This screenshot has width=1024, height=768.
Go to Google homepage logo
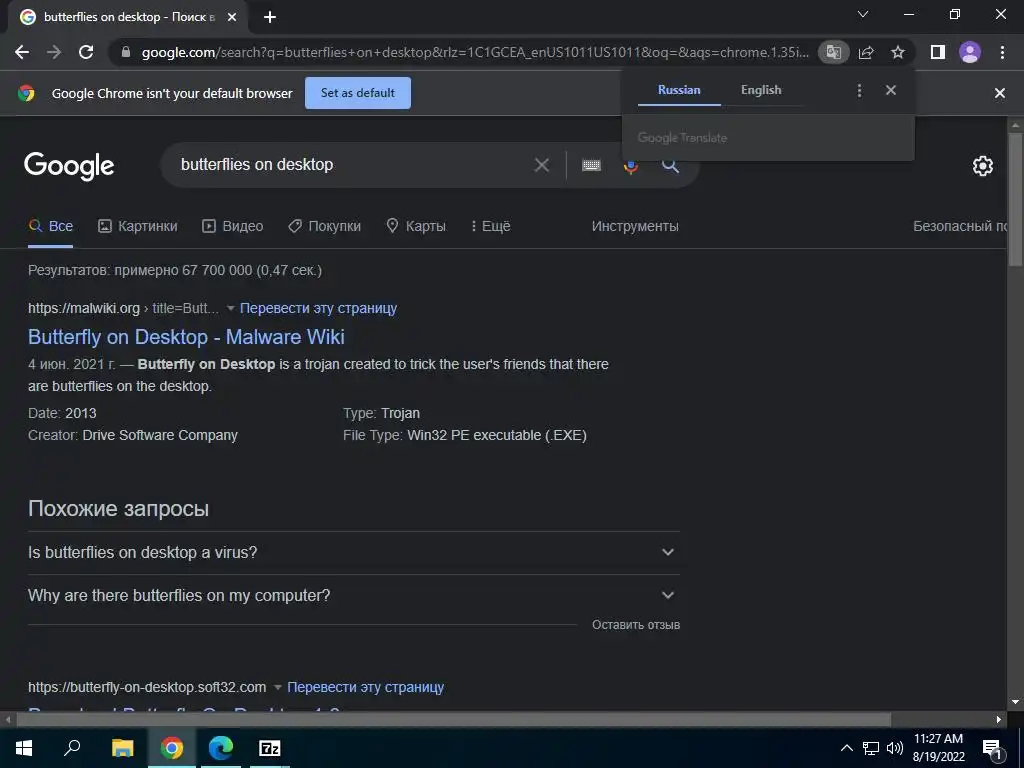(69, 166)
